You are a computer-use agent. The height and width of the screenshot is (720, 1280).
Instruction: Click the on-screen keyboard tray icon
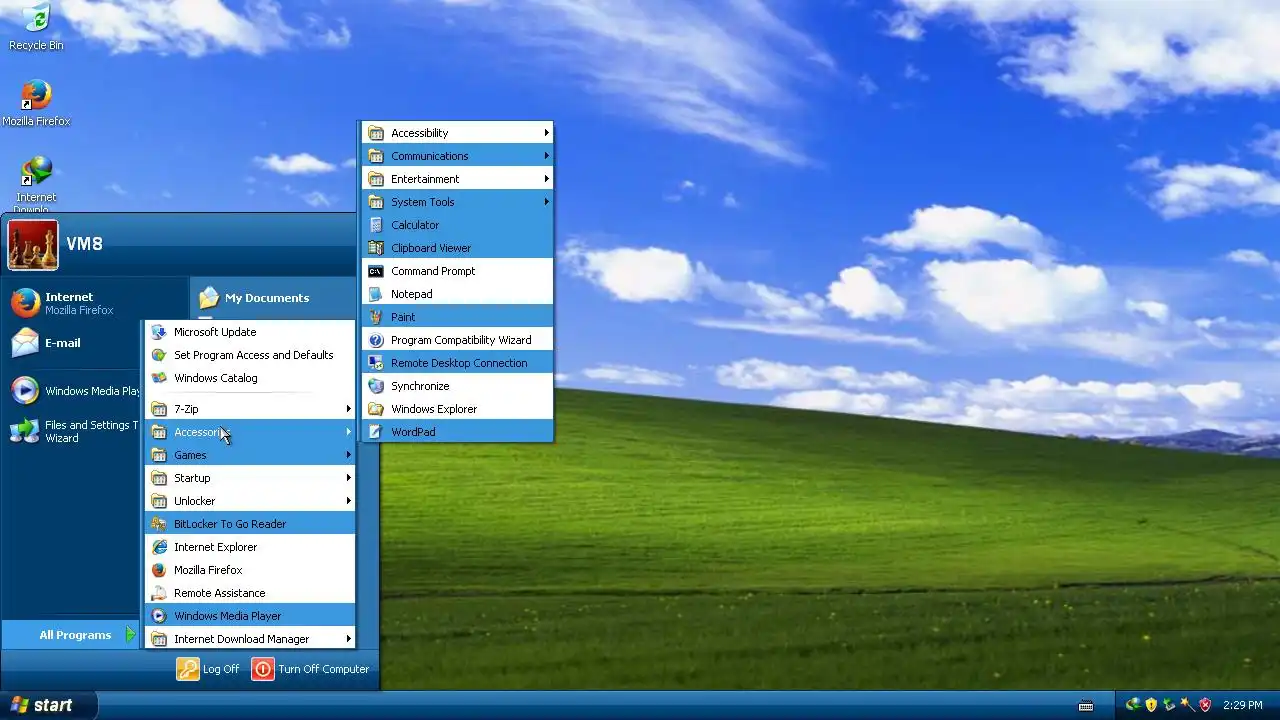1086,705
